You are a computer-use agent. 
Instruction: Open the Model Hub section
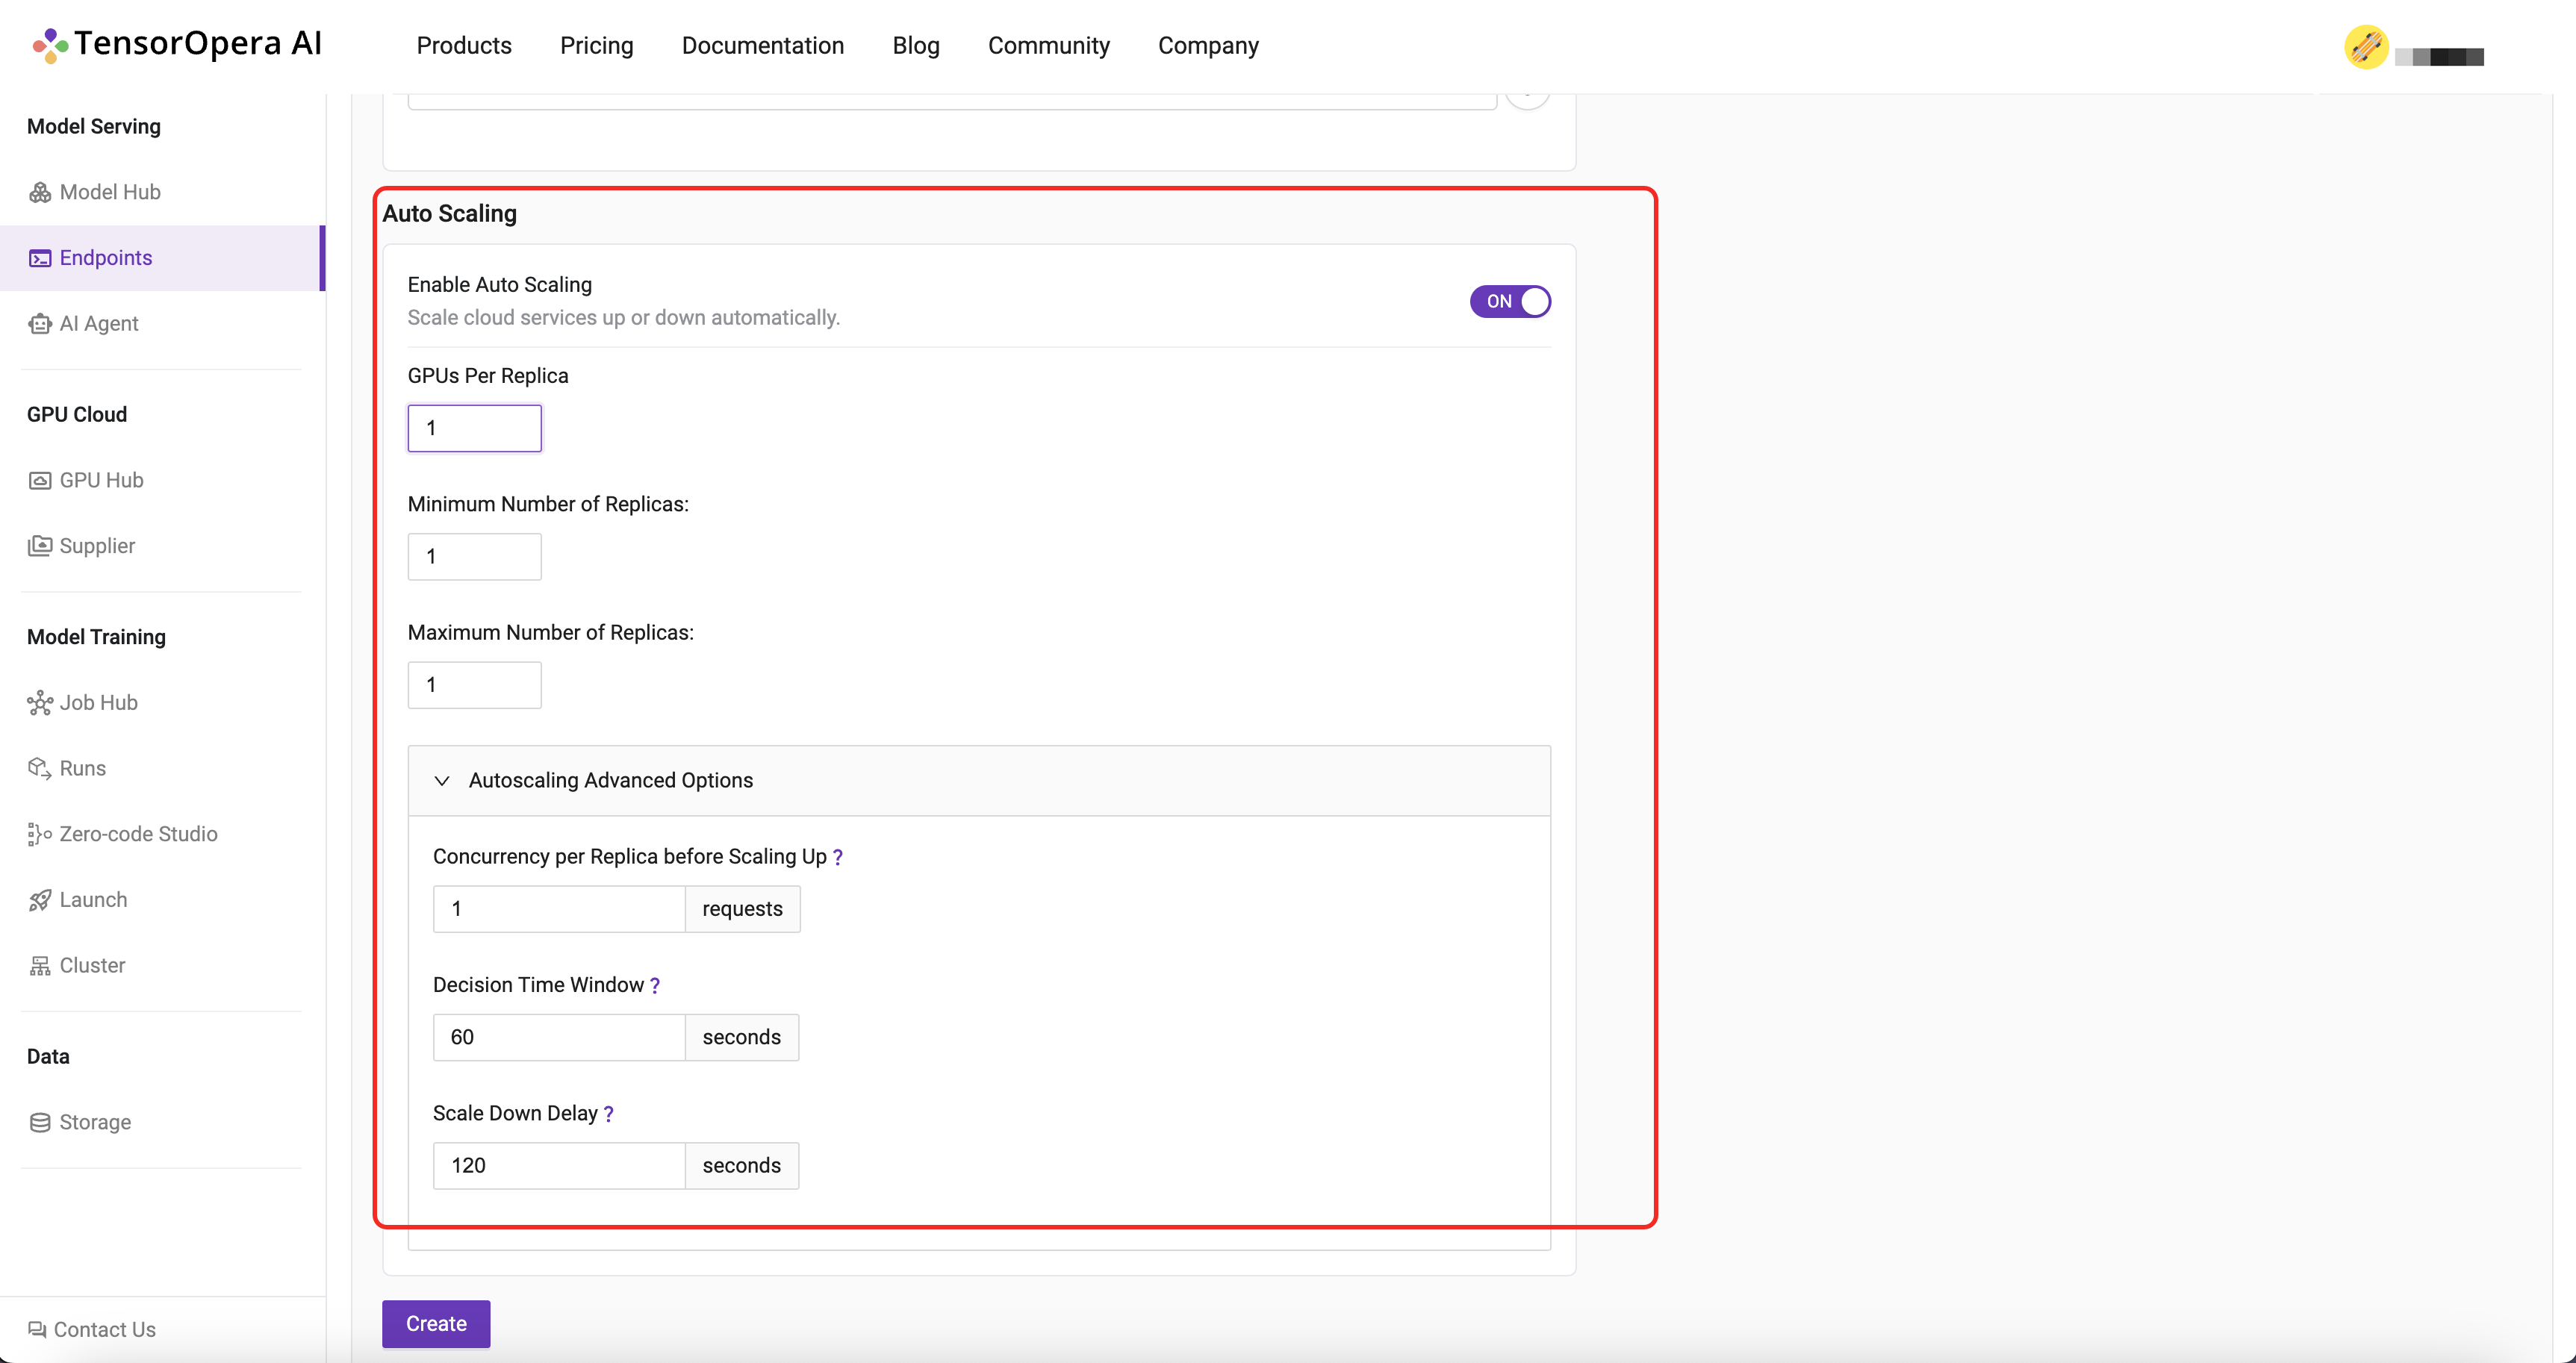coord(111,191)
